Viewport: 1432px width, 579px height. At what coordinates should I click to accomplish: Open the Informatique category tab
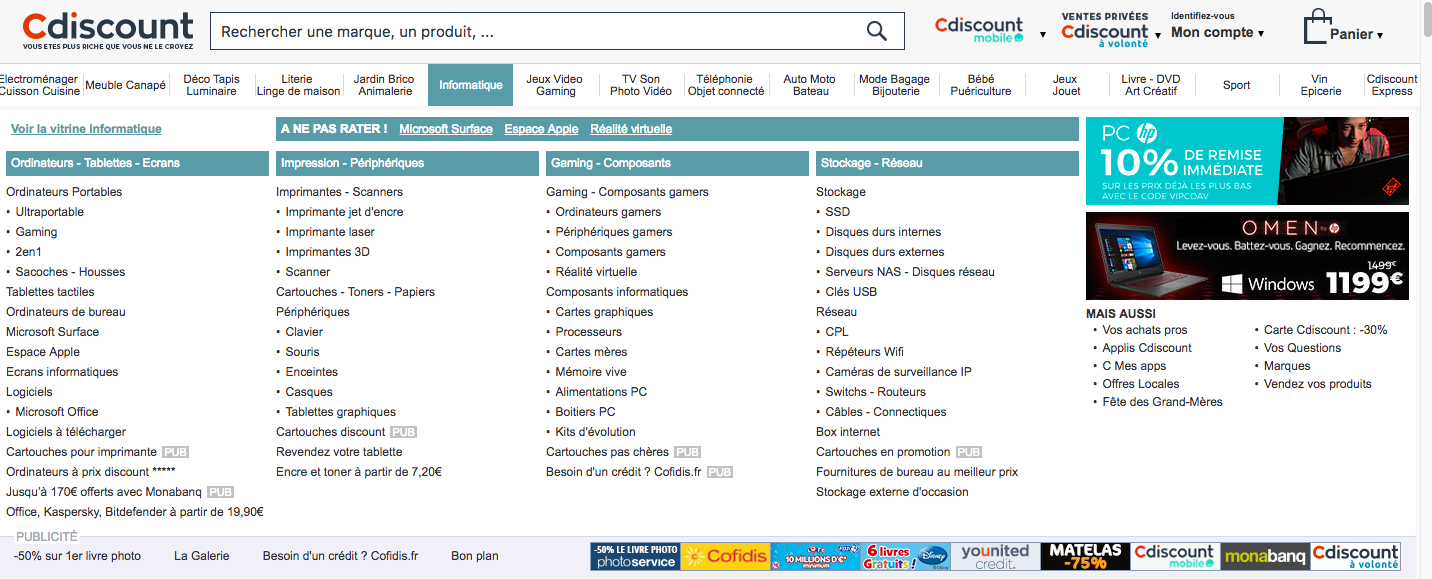coord(470,85)
